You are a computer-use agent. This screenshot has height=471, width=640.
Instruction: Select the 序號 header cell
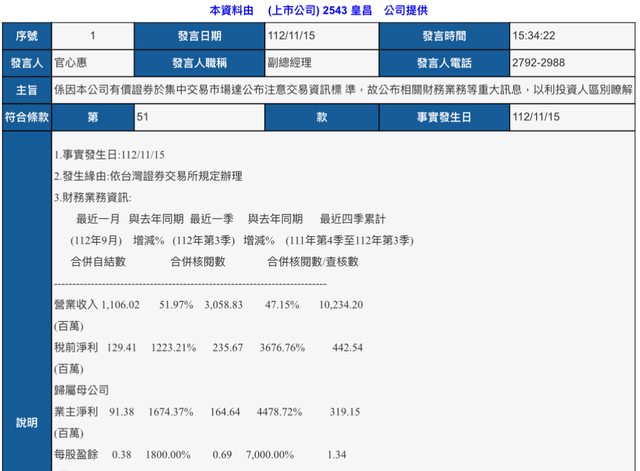pos(26,36)
